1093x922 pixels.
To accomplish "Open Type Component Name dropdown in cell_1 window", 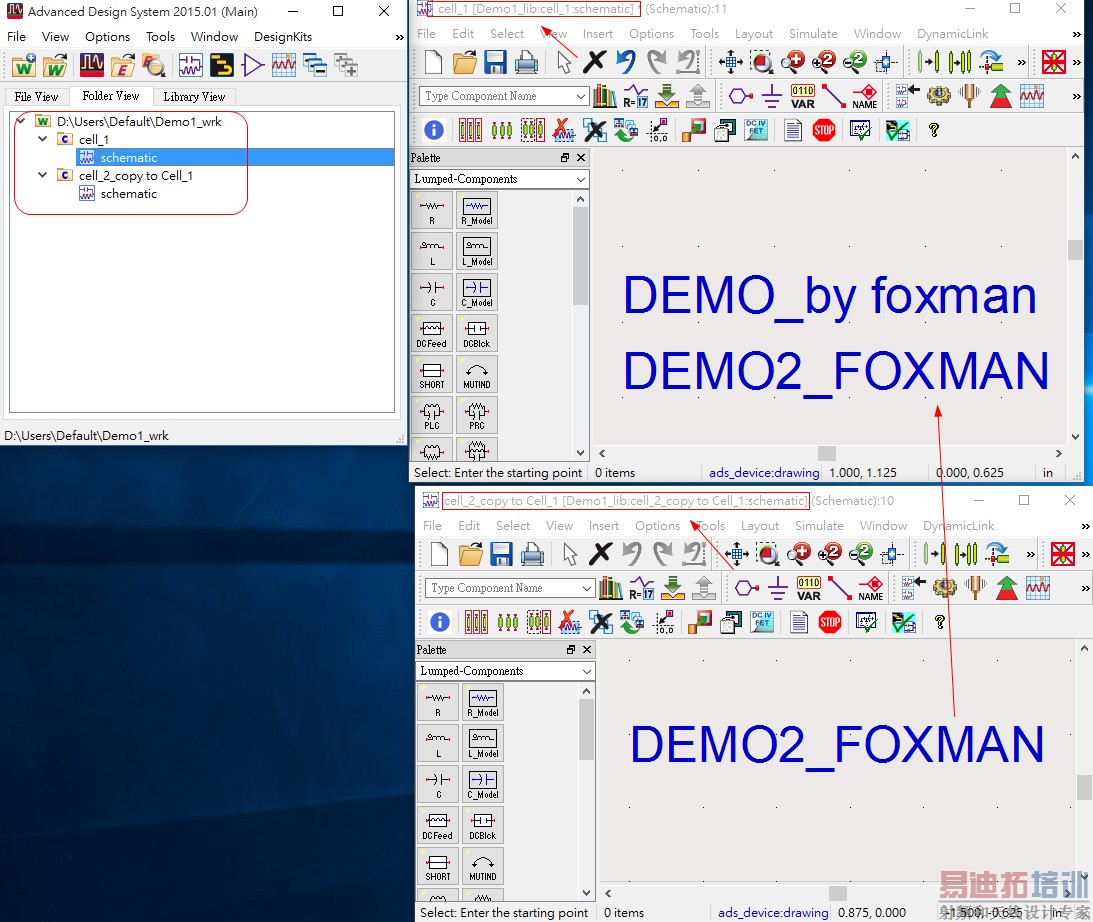I will [581, 96].
